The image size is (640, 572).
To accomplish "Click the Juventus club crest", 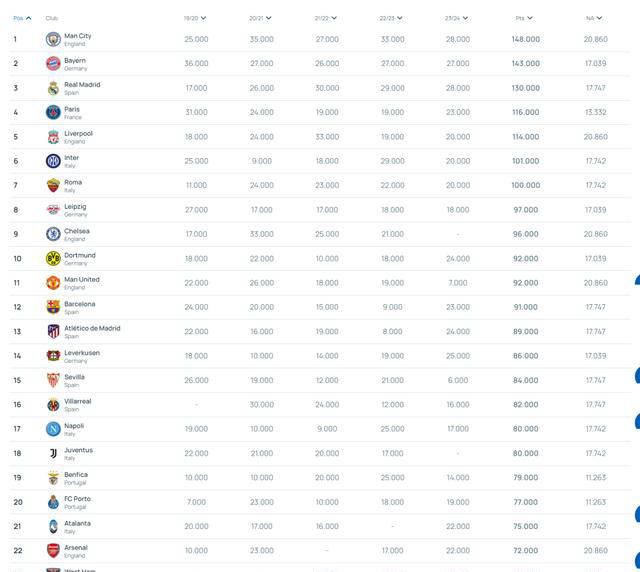I will pos(53,453).
